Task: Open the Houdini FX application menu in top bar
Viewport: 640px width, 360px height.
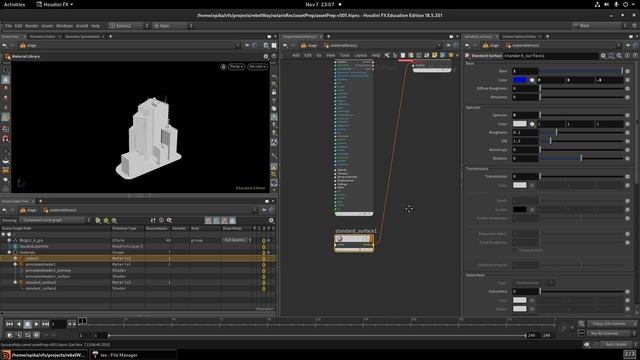Action: tap(55, 4)
